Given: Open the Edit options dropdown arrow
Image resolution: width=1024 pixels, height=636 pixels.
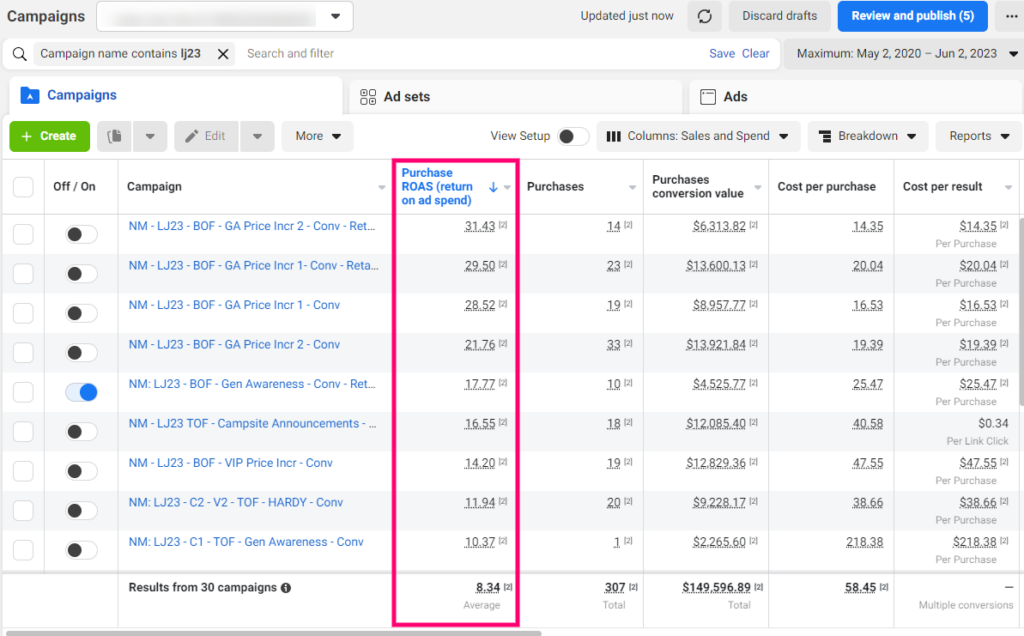Looking at the screenshot, I should pos(257,136).
